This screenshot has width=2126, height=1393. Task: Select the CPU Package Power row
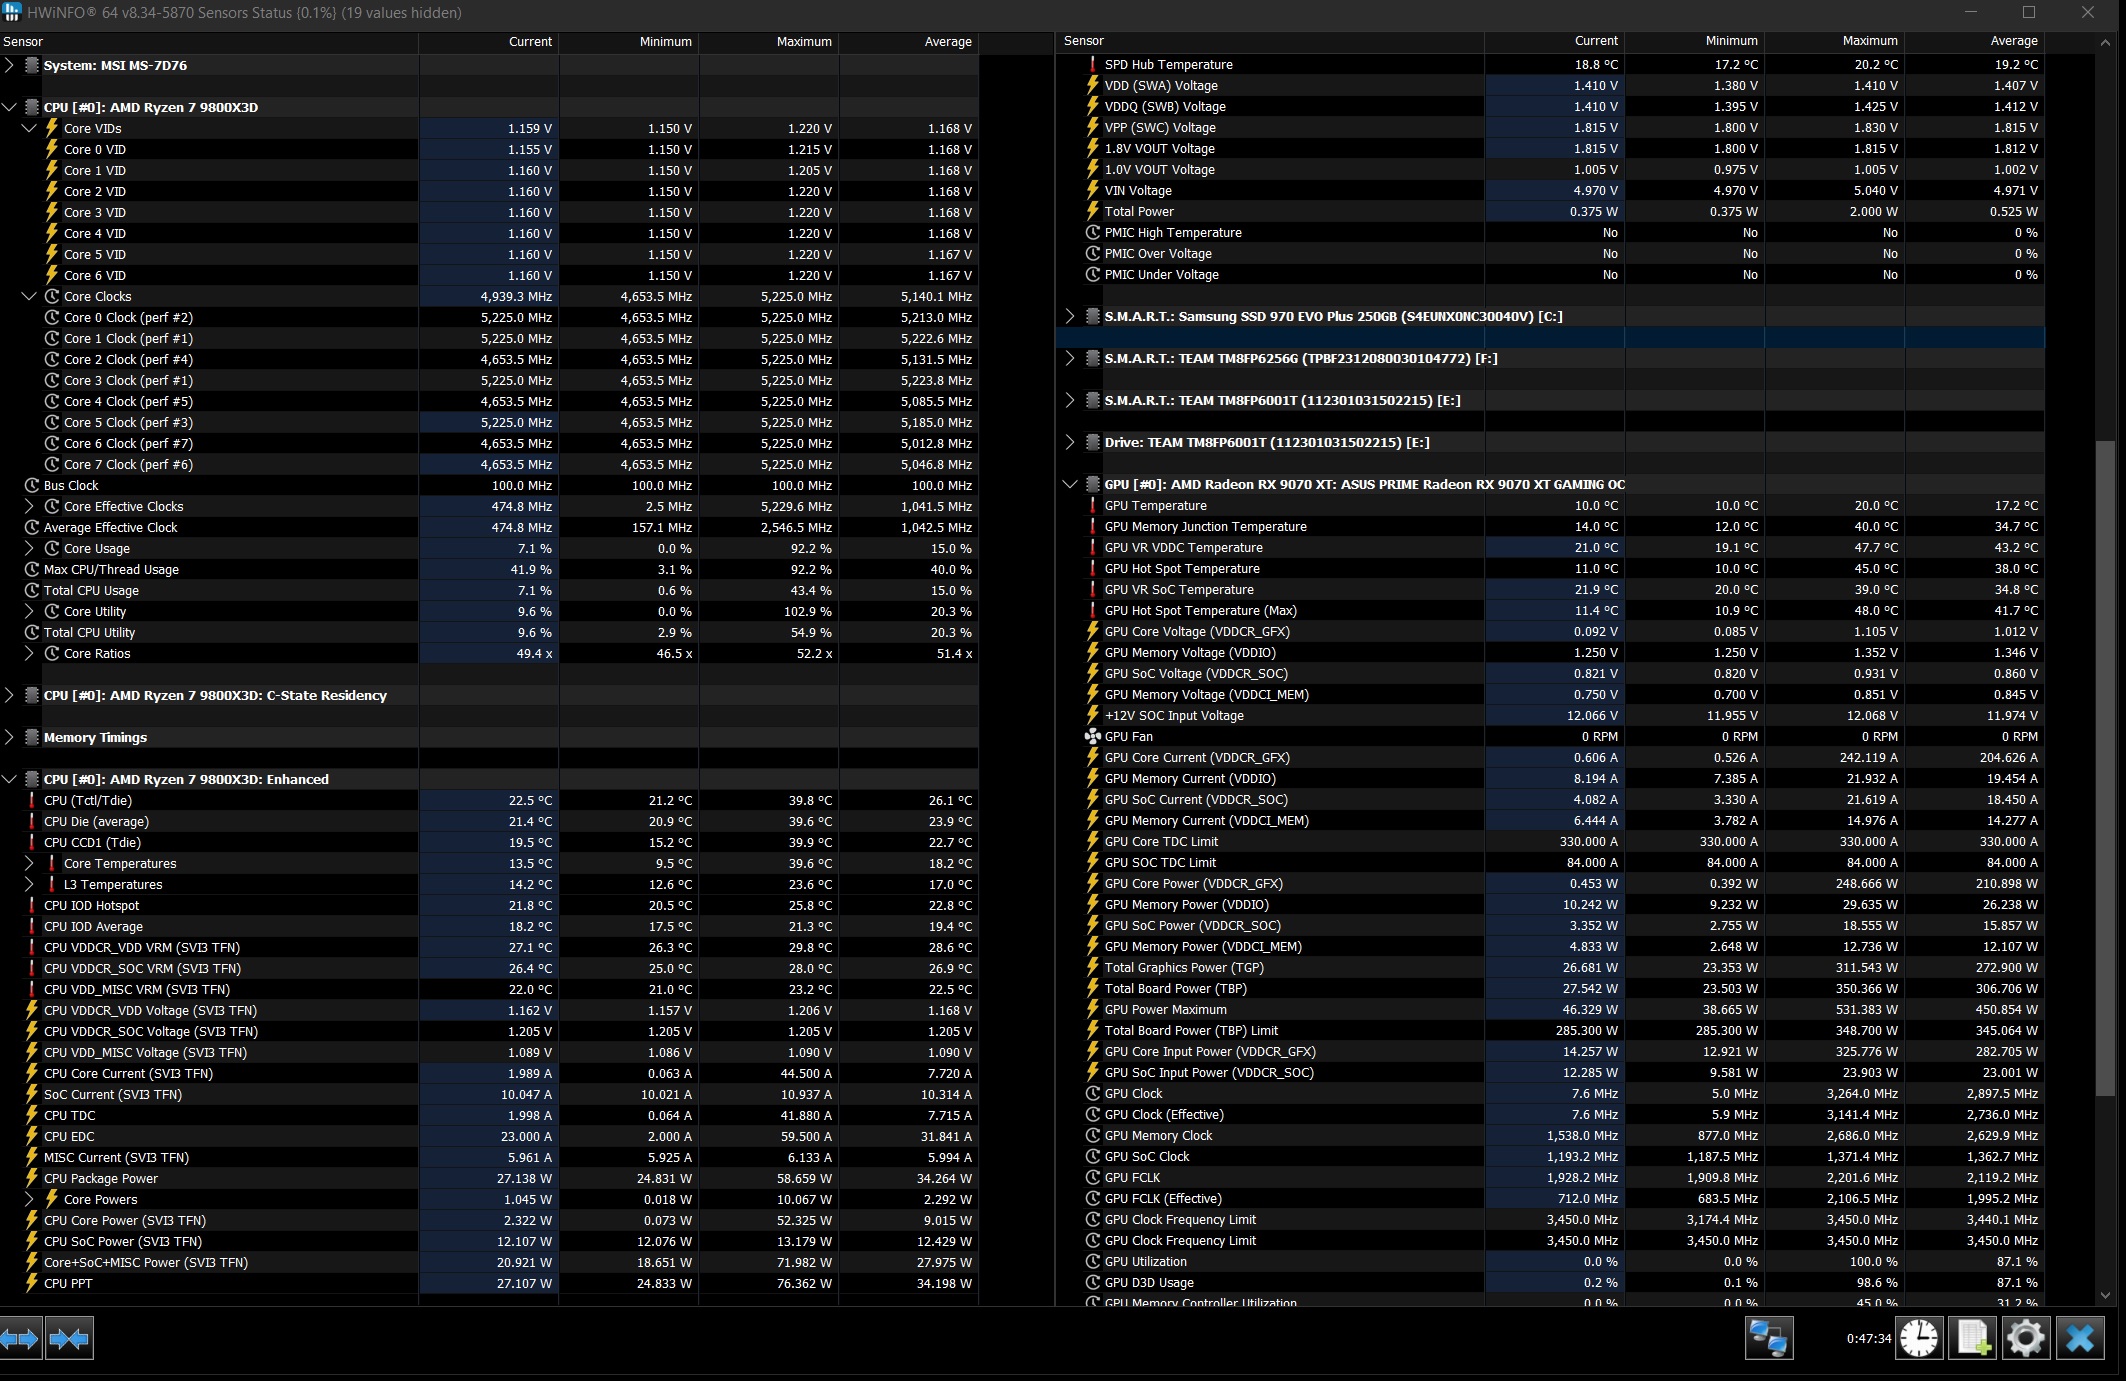click(x=101, y=1179)
